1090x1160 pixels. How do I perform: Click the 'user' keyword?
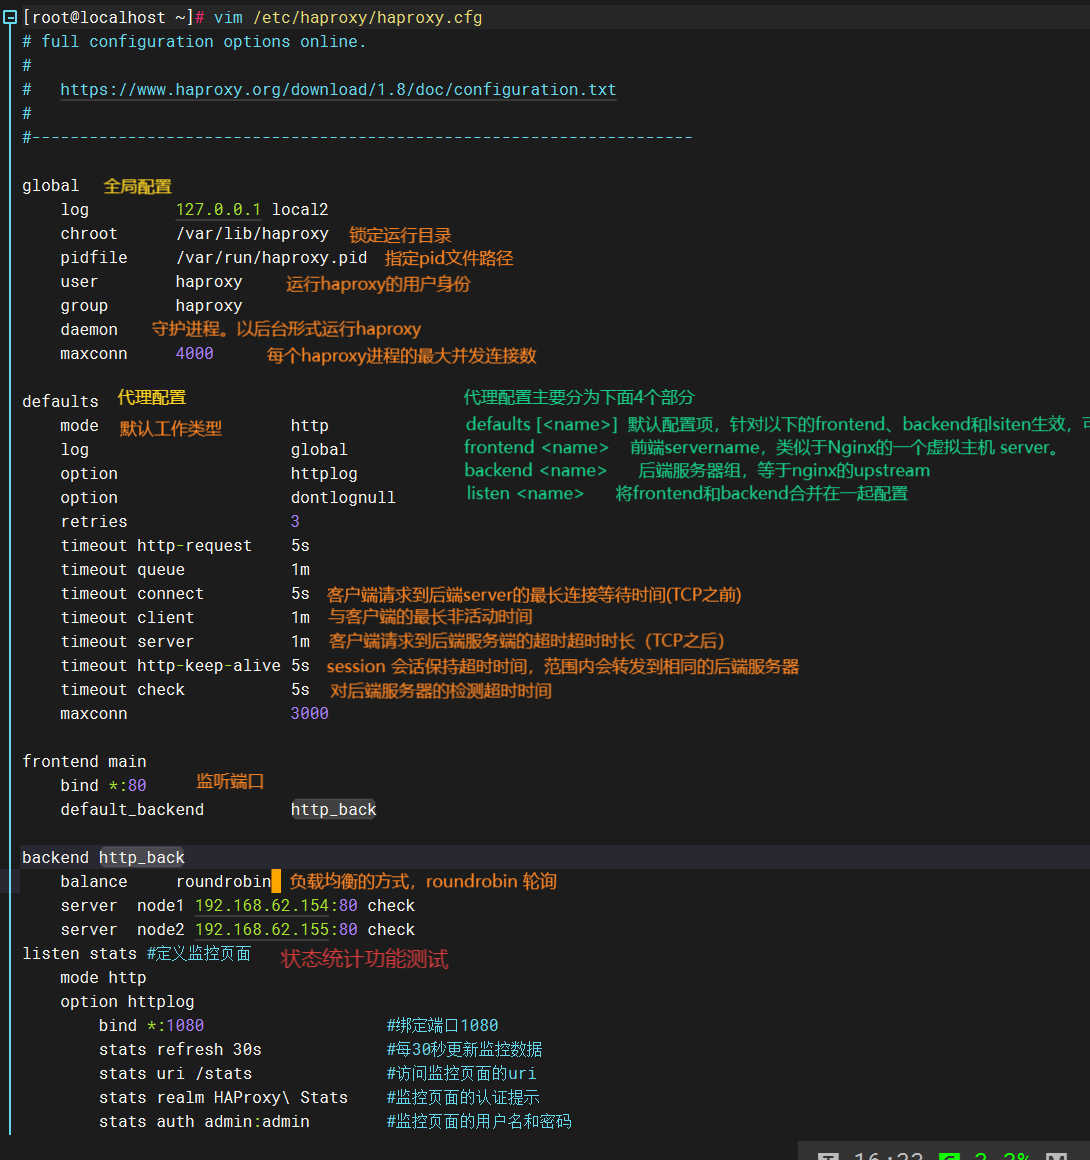(x=79, y=282)
